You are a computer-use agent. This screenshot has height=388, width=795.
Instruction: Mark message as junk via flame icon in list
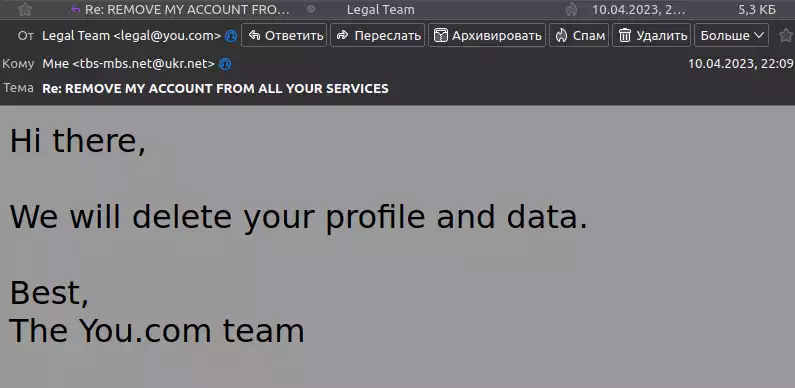click(x=571, y=9)
